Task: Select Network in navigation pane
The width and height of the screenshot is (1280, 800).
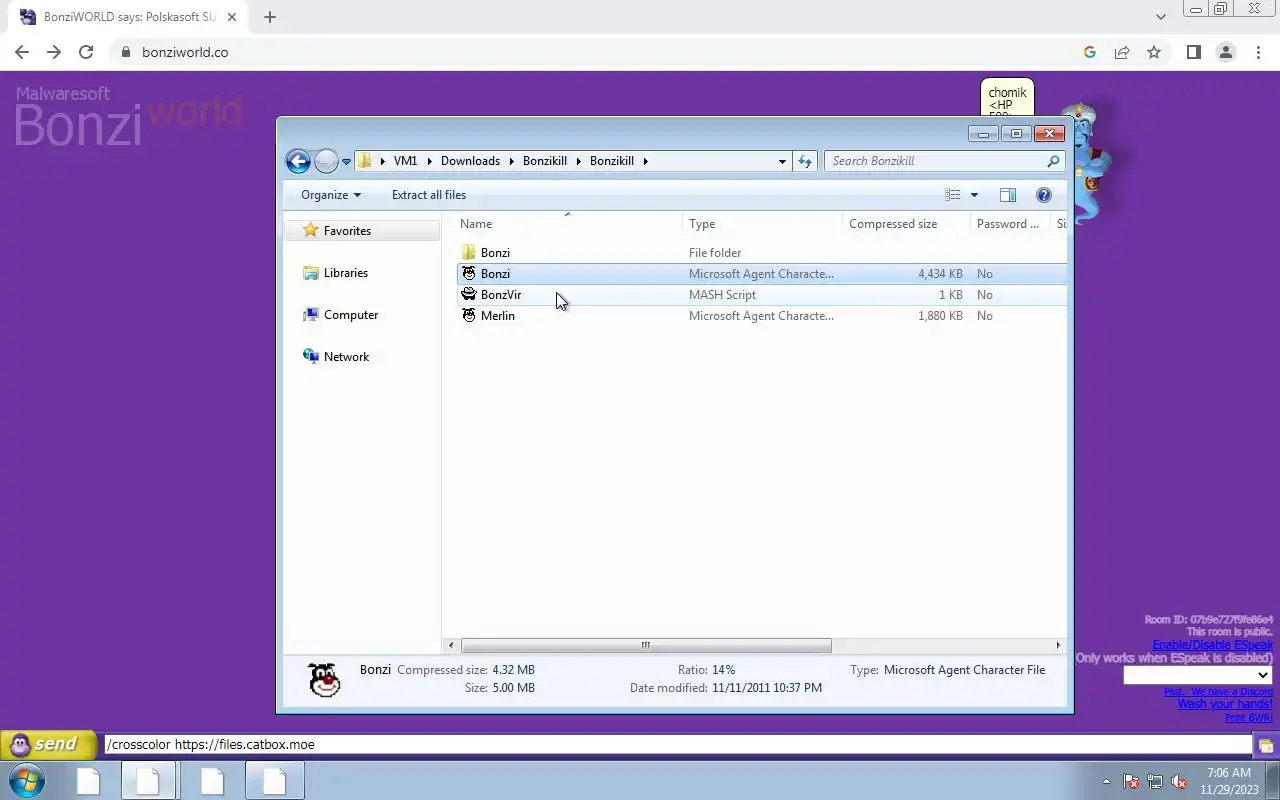Action: click(346, 357)
